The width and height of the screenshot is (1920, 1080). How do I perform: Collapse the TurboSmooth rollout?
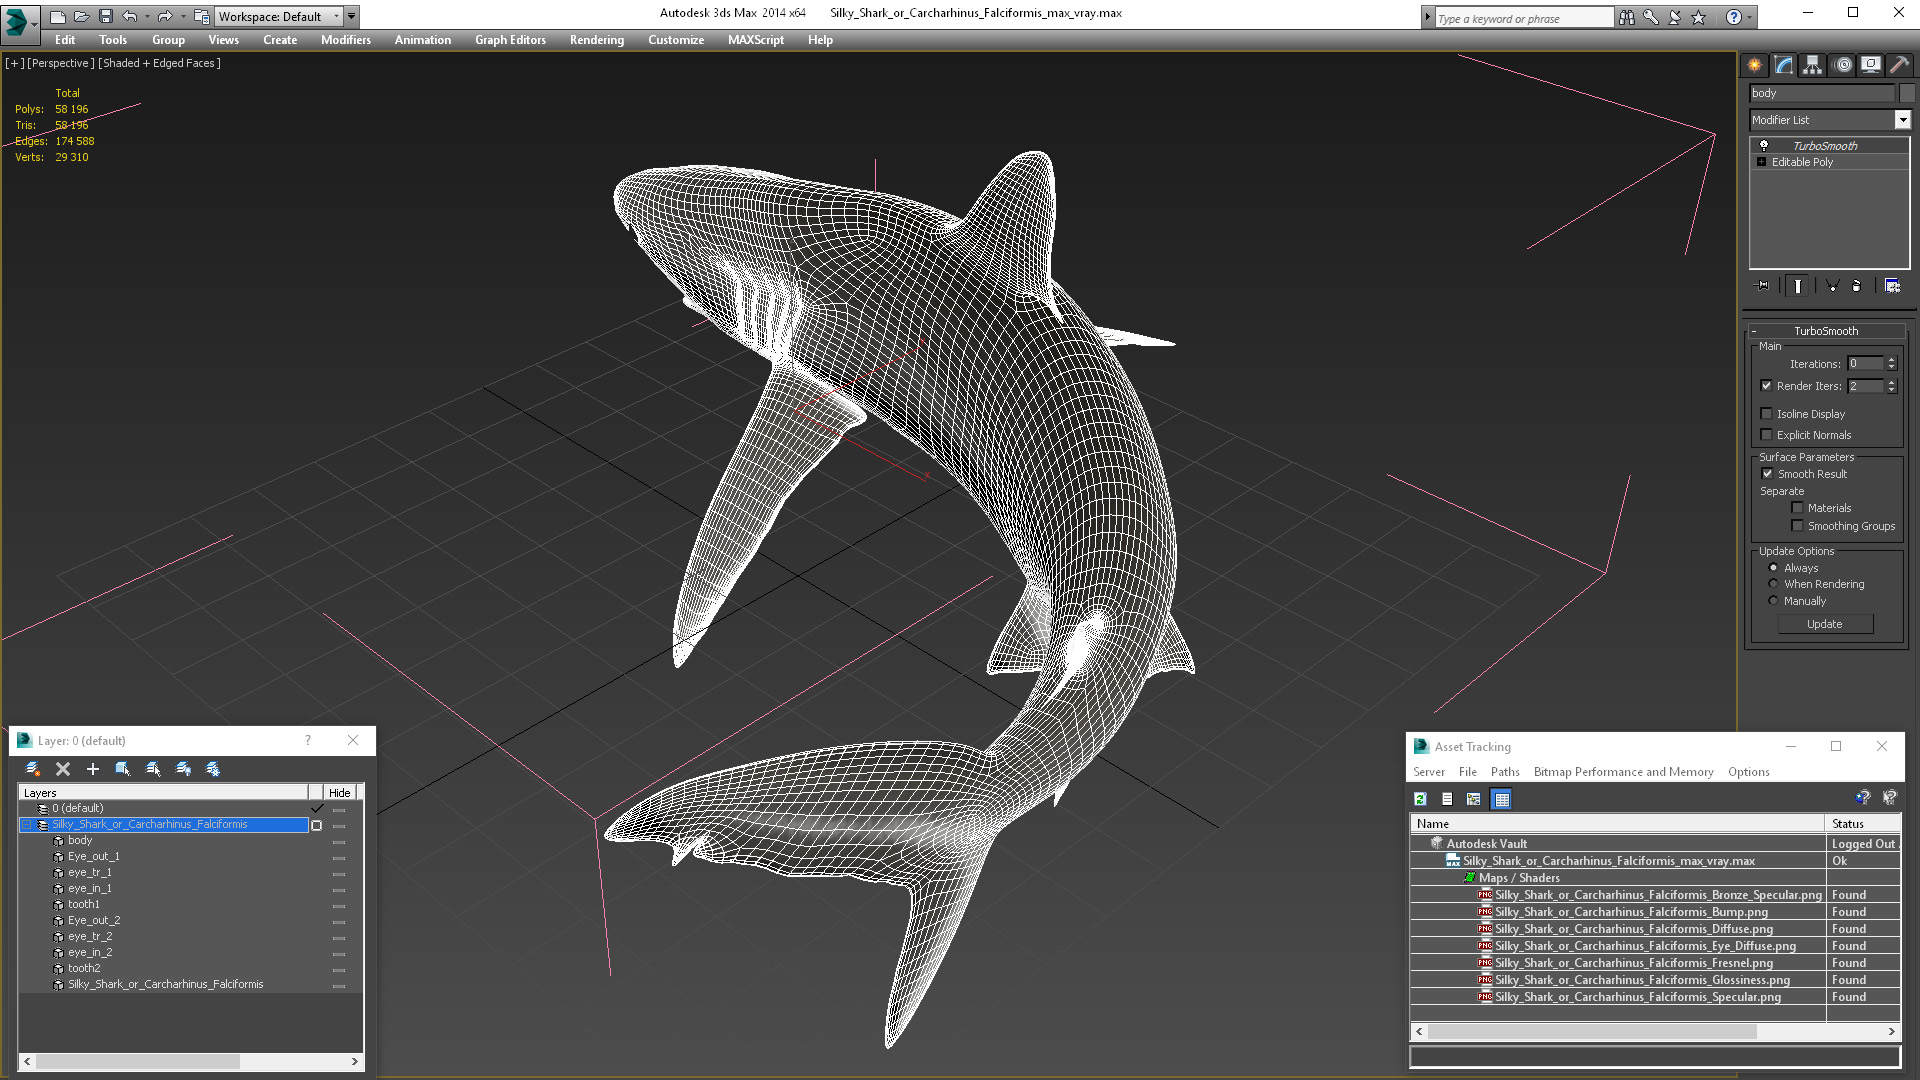(x=1754, y=331)
